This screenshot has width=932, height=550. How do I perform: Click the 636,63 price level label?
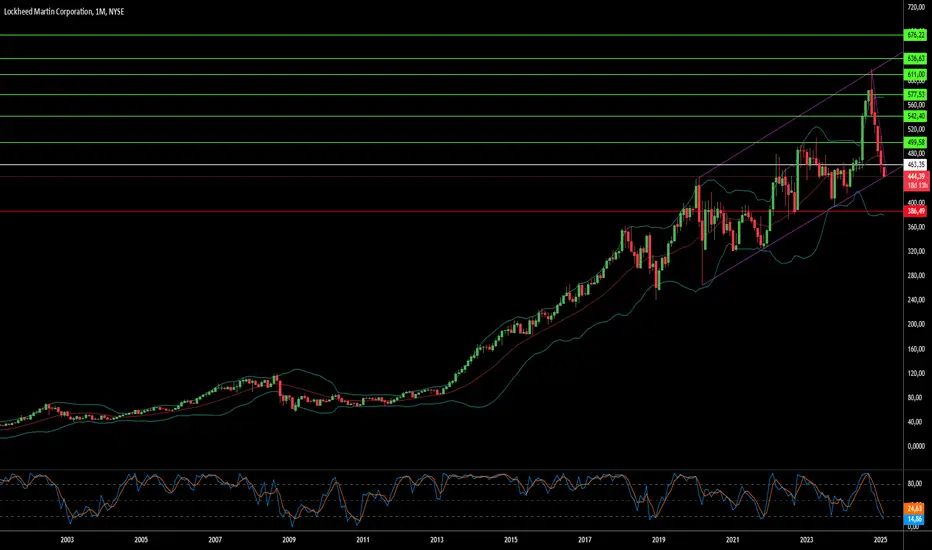pos(915,58)
